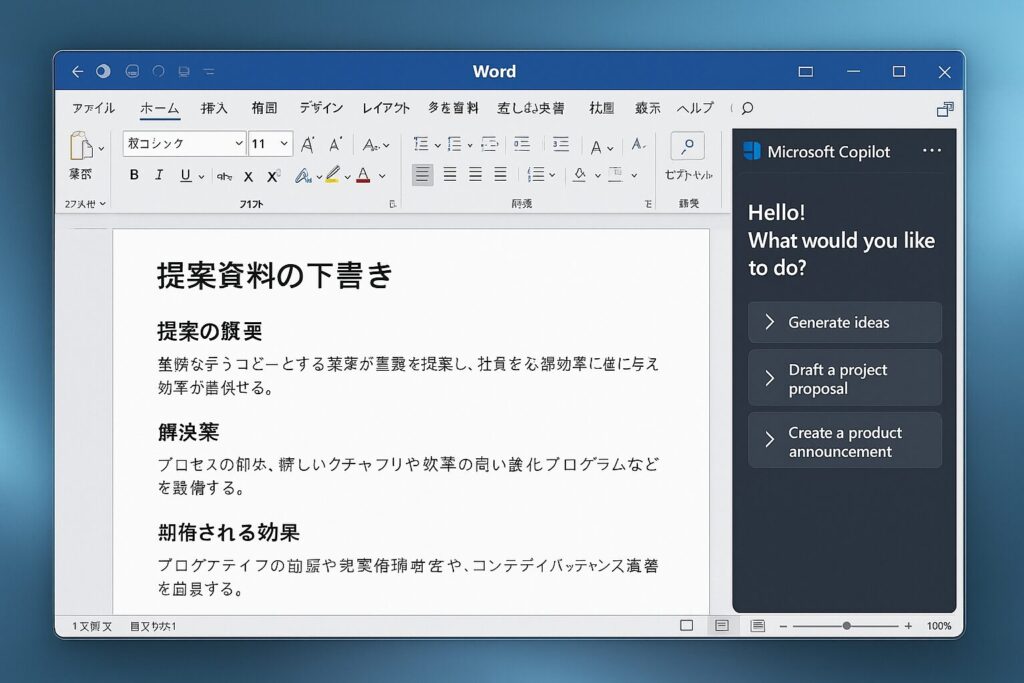Turn on right paragraph alignment
The height and width of the screenshot is (683, 1024).
coord(475,174)
